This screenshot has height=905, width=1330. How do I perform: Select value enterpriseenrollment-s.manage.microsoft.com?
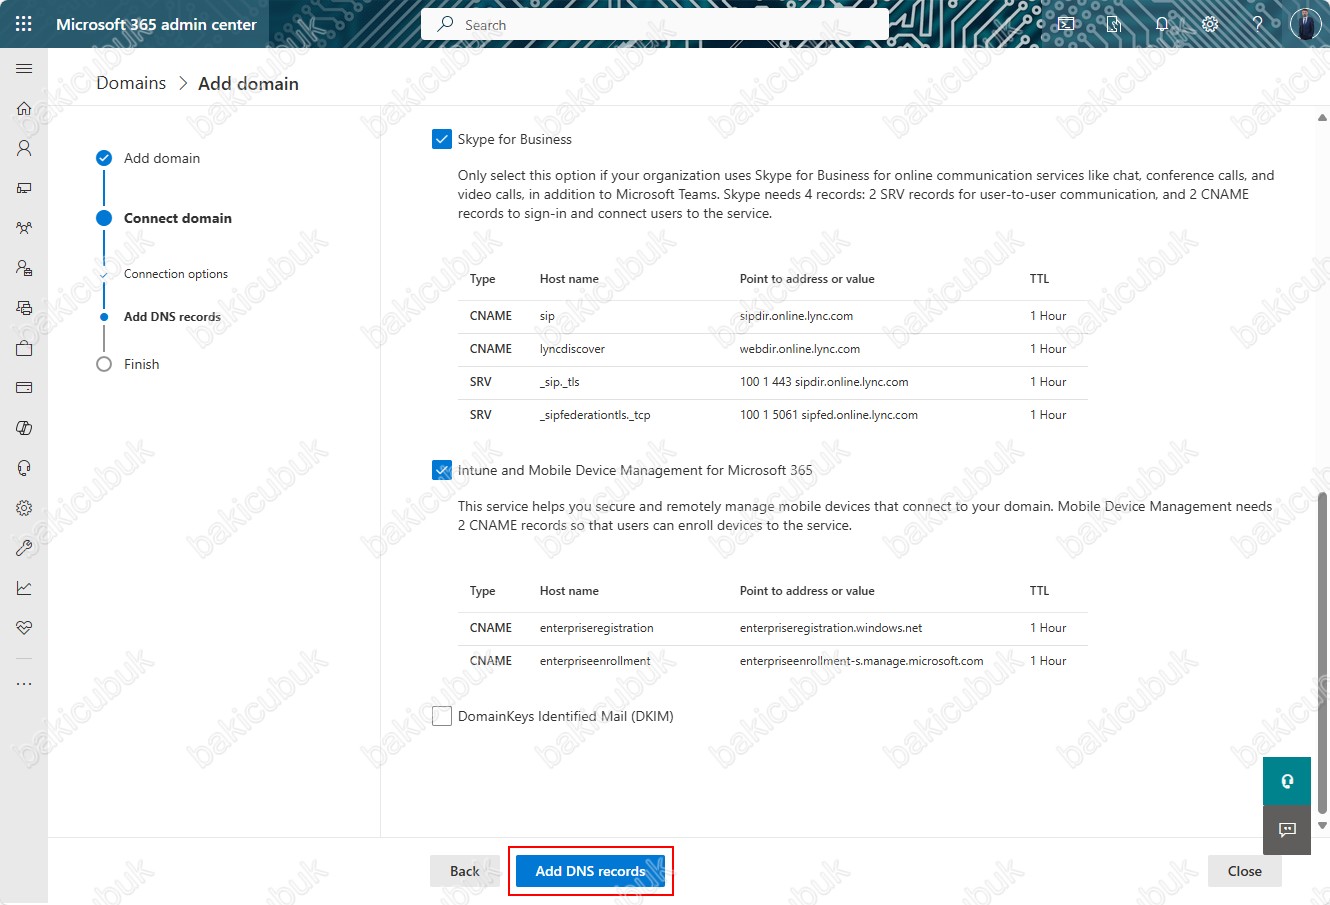pos(862,661)
